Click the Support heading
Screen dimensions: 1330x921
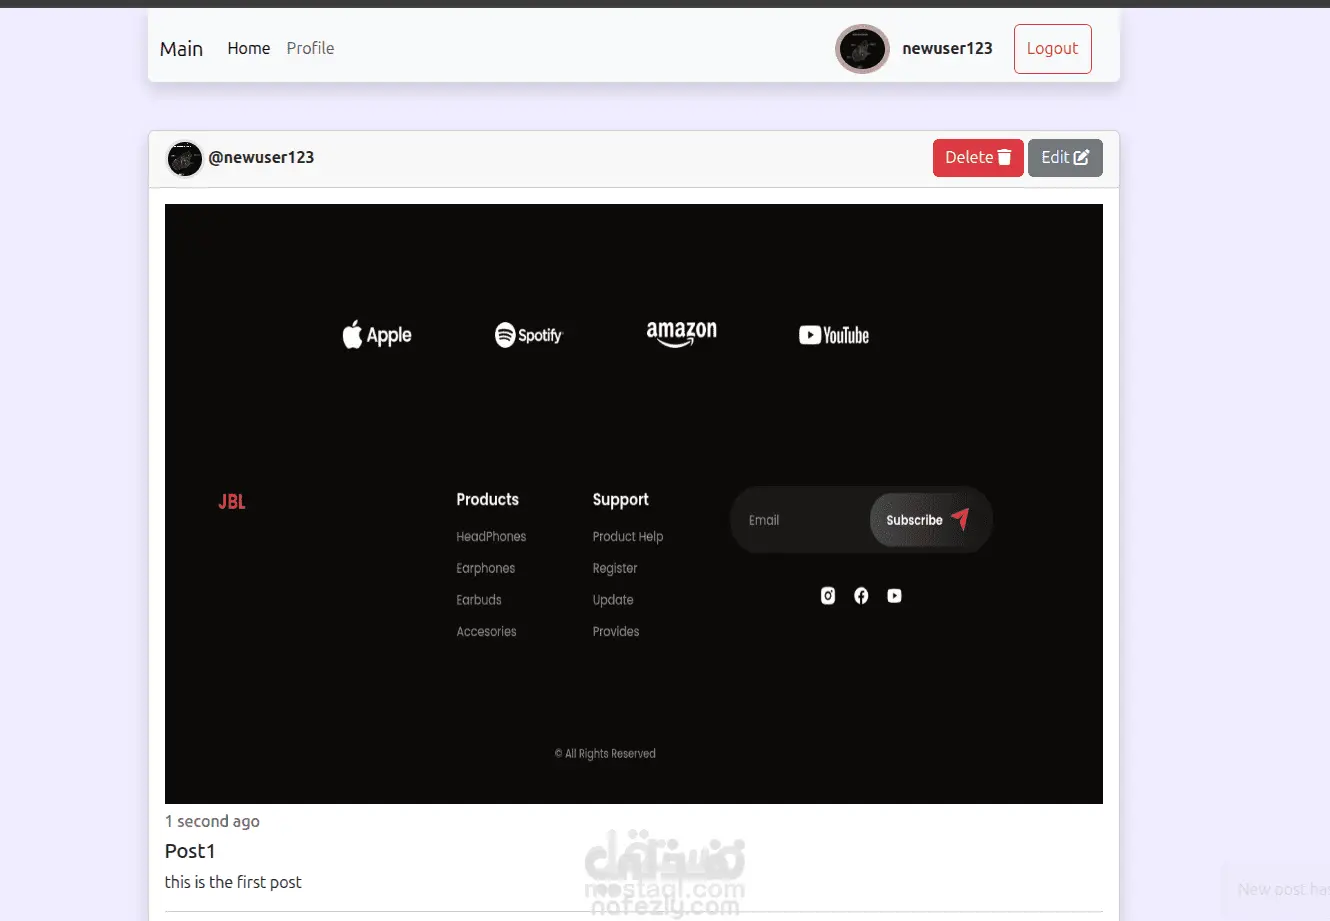pos(620,500)
